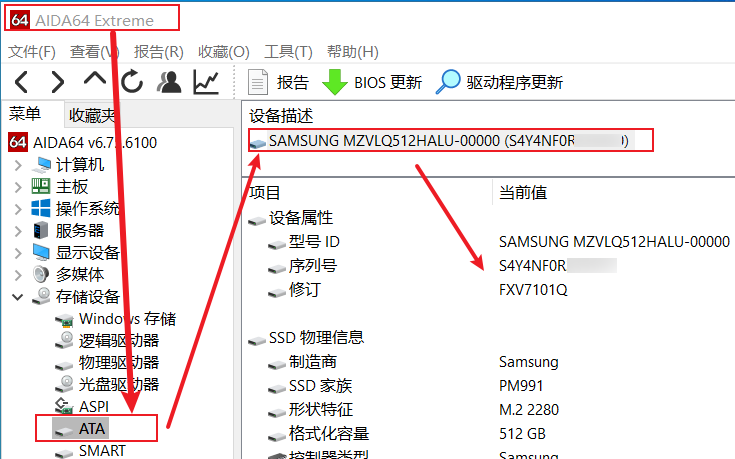Click the Back navigation arrow
This screenshot has height=459, width=735.
coord(22,82)
